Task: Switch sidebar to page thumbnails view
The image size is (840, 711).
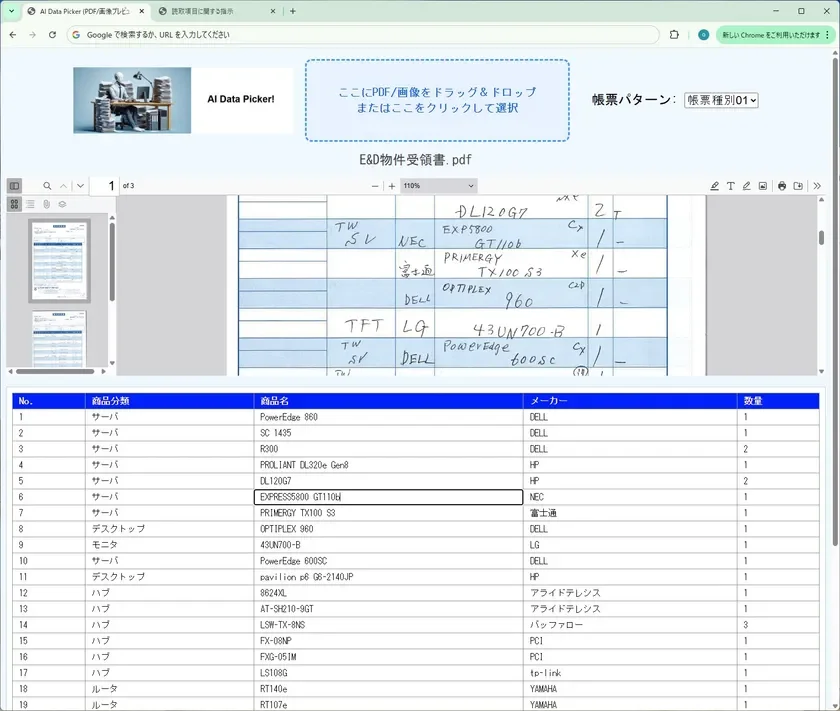Action: click(x=14, y=204)
